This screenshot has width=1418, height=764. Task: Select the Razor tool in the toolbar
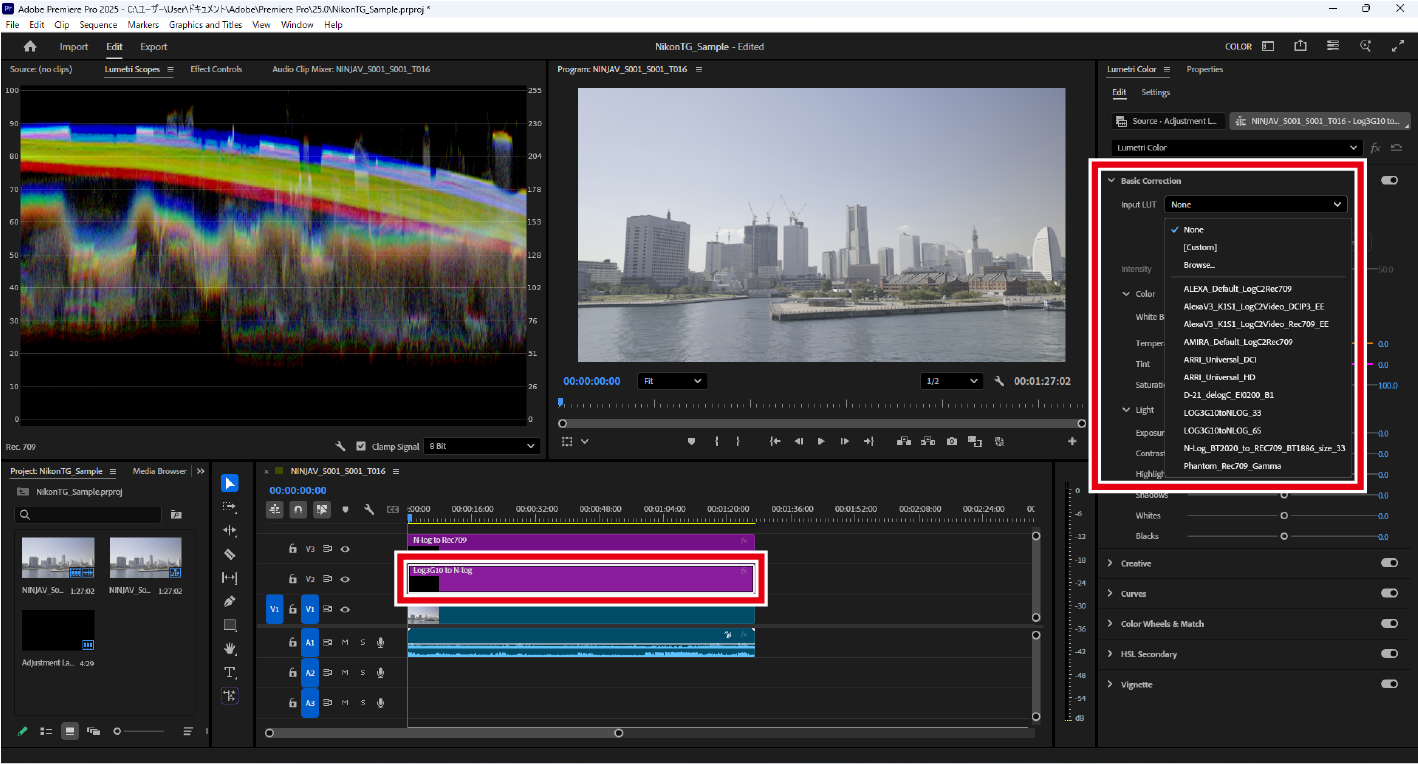(x=230, y=554)
